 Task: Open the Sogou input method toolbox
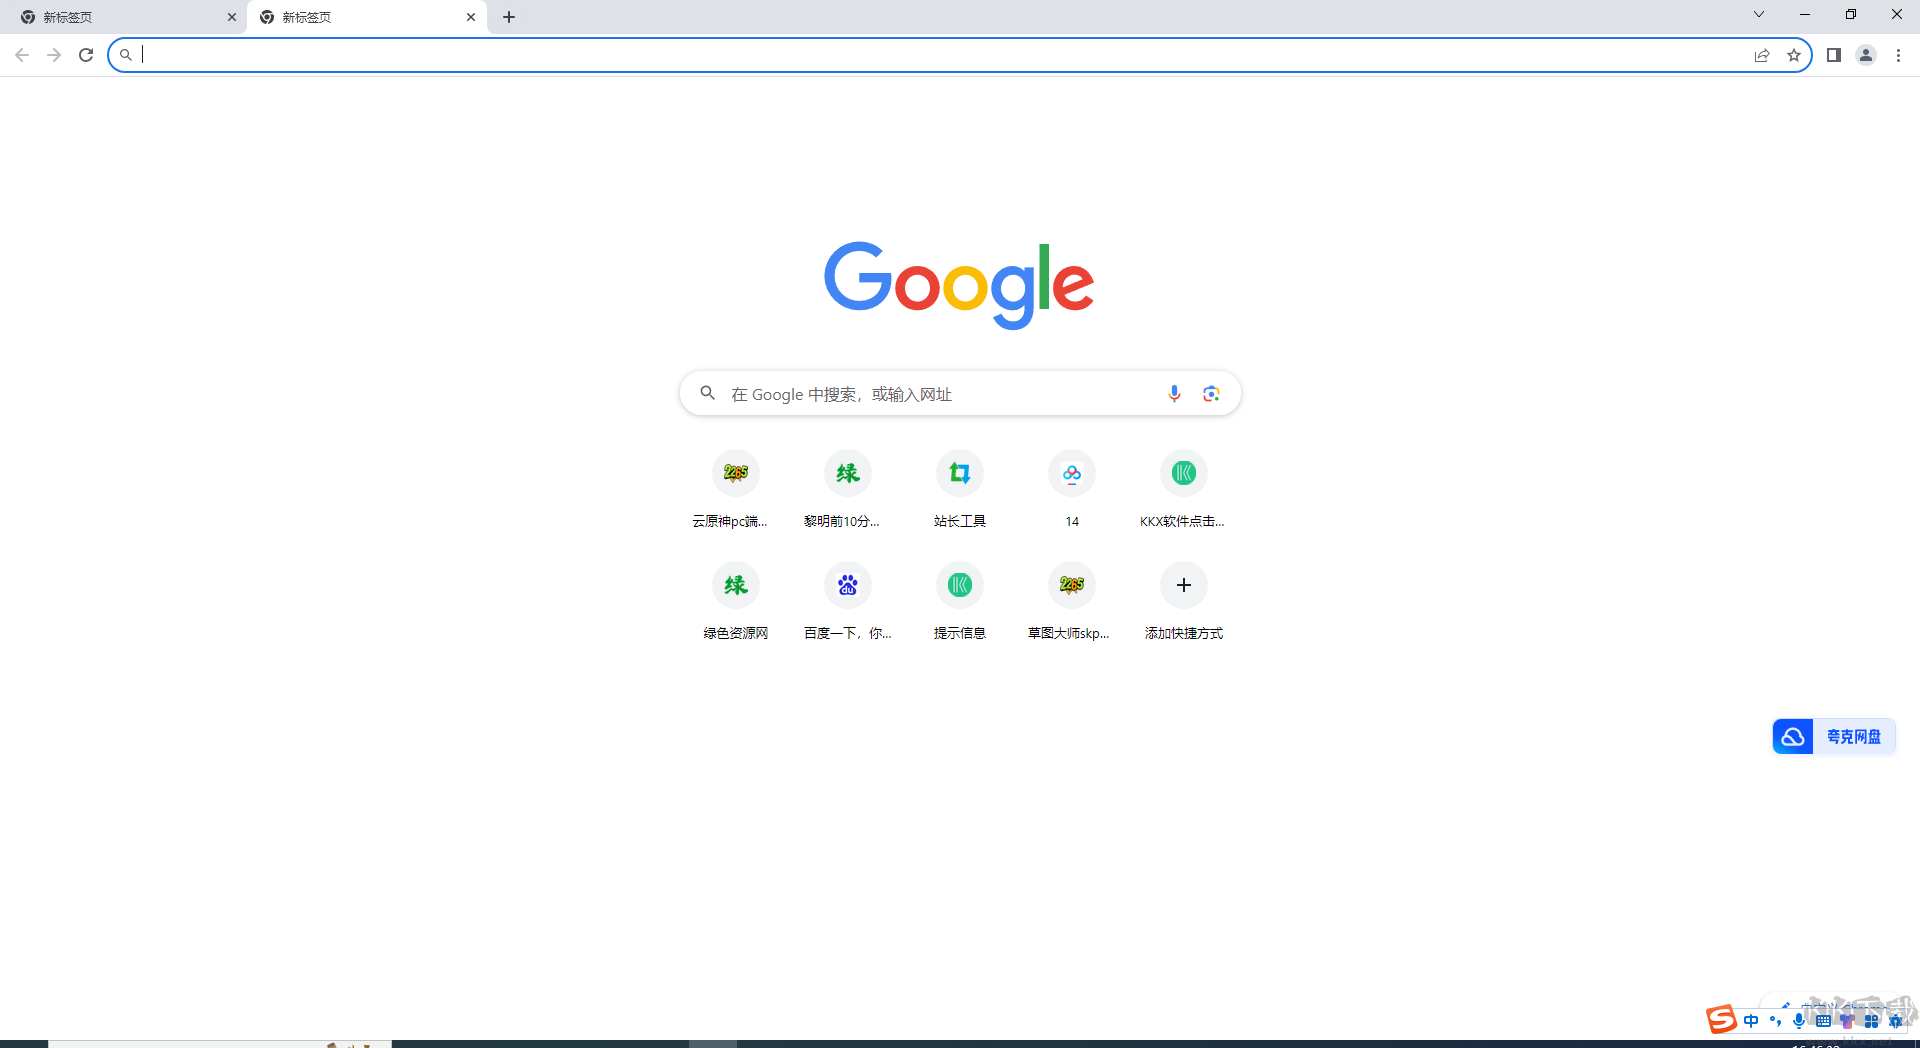click(1871, 1020)
